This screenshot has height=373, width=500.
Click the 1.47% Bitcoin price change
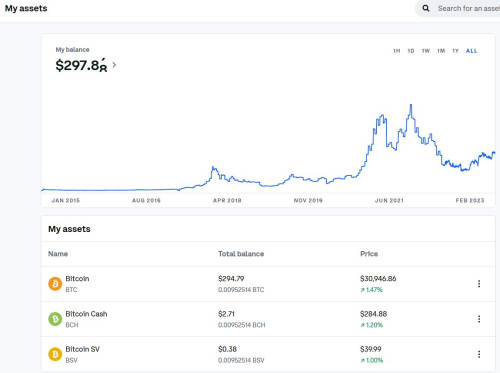pos(371,290)
